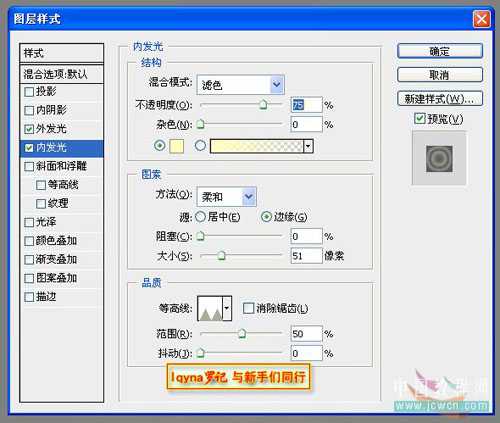Enable the 光泽 checkbox
This screenshot has width=500, height=423.
click(29, 222)
